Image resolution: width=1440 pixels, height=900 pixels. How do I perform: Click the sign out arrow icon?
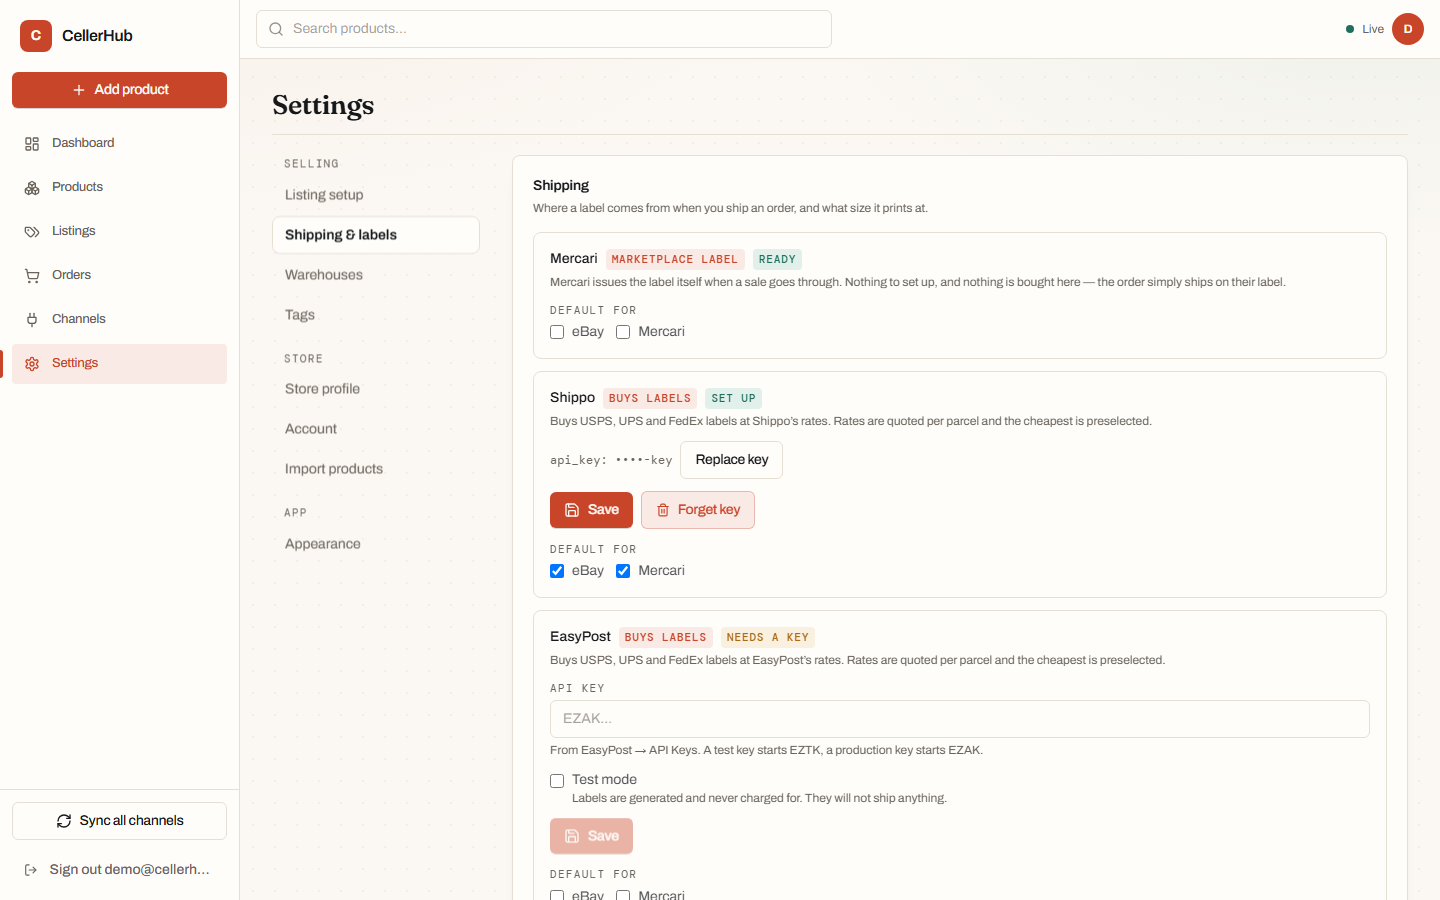[31, 870]
